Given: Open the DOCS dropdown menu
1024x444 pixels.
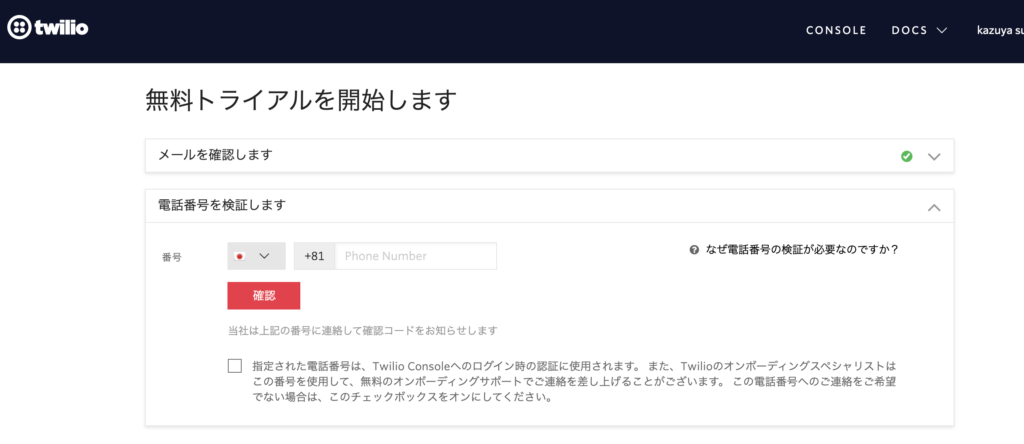Looking at the screenshot, I should click(920, 30).
